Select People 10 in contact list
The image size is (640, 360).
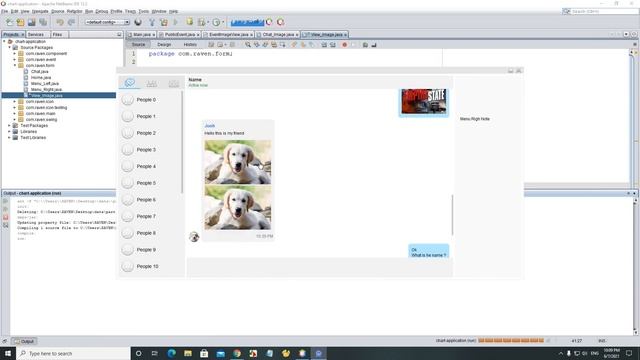(x=150, y=266)
